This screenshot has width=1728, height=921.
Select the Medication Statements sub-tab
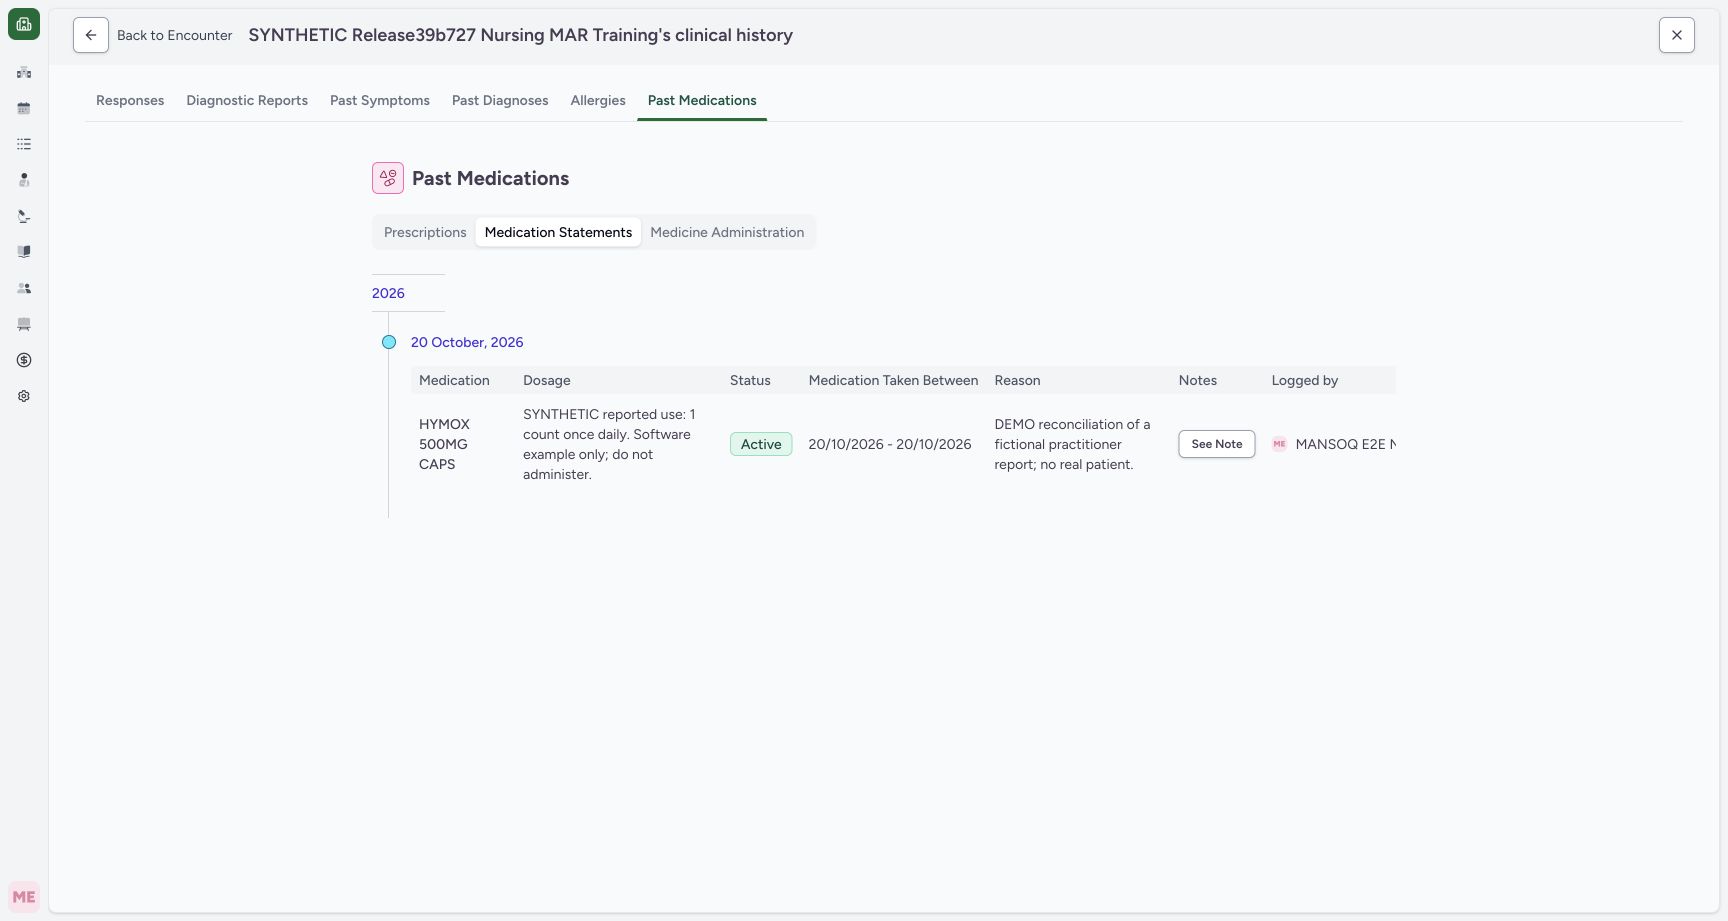point(558,232)
